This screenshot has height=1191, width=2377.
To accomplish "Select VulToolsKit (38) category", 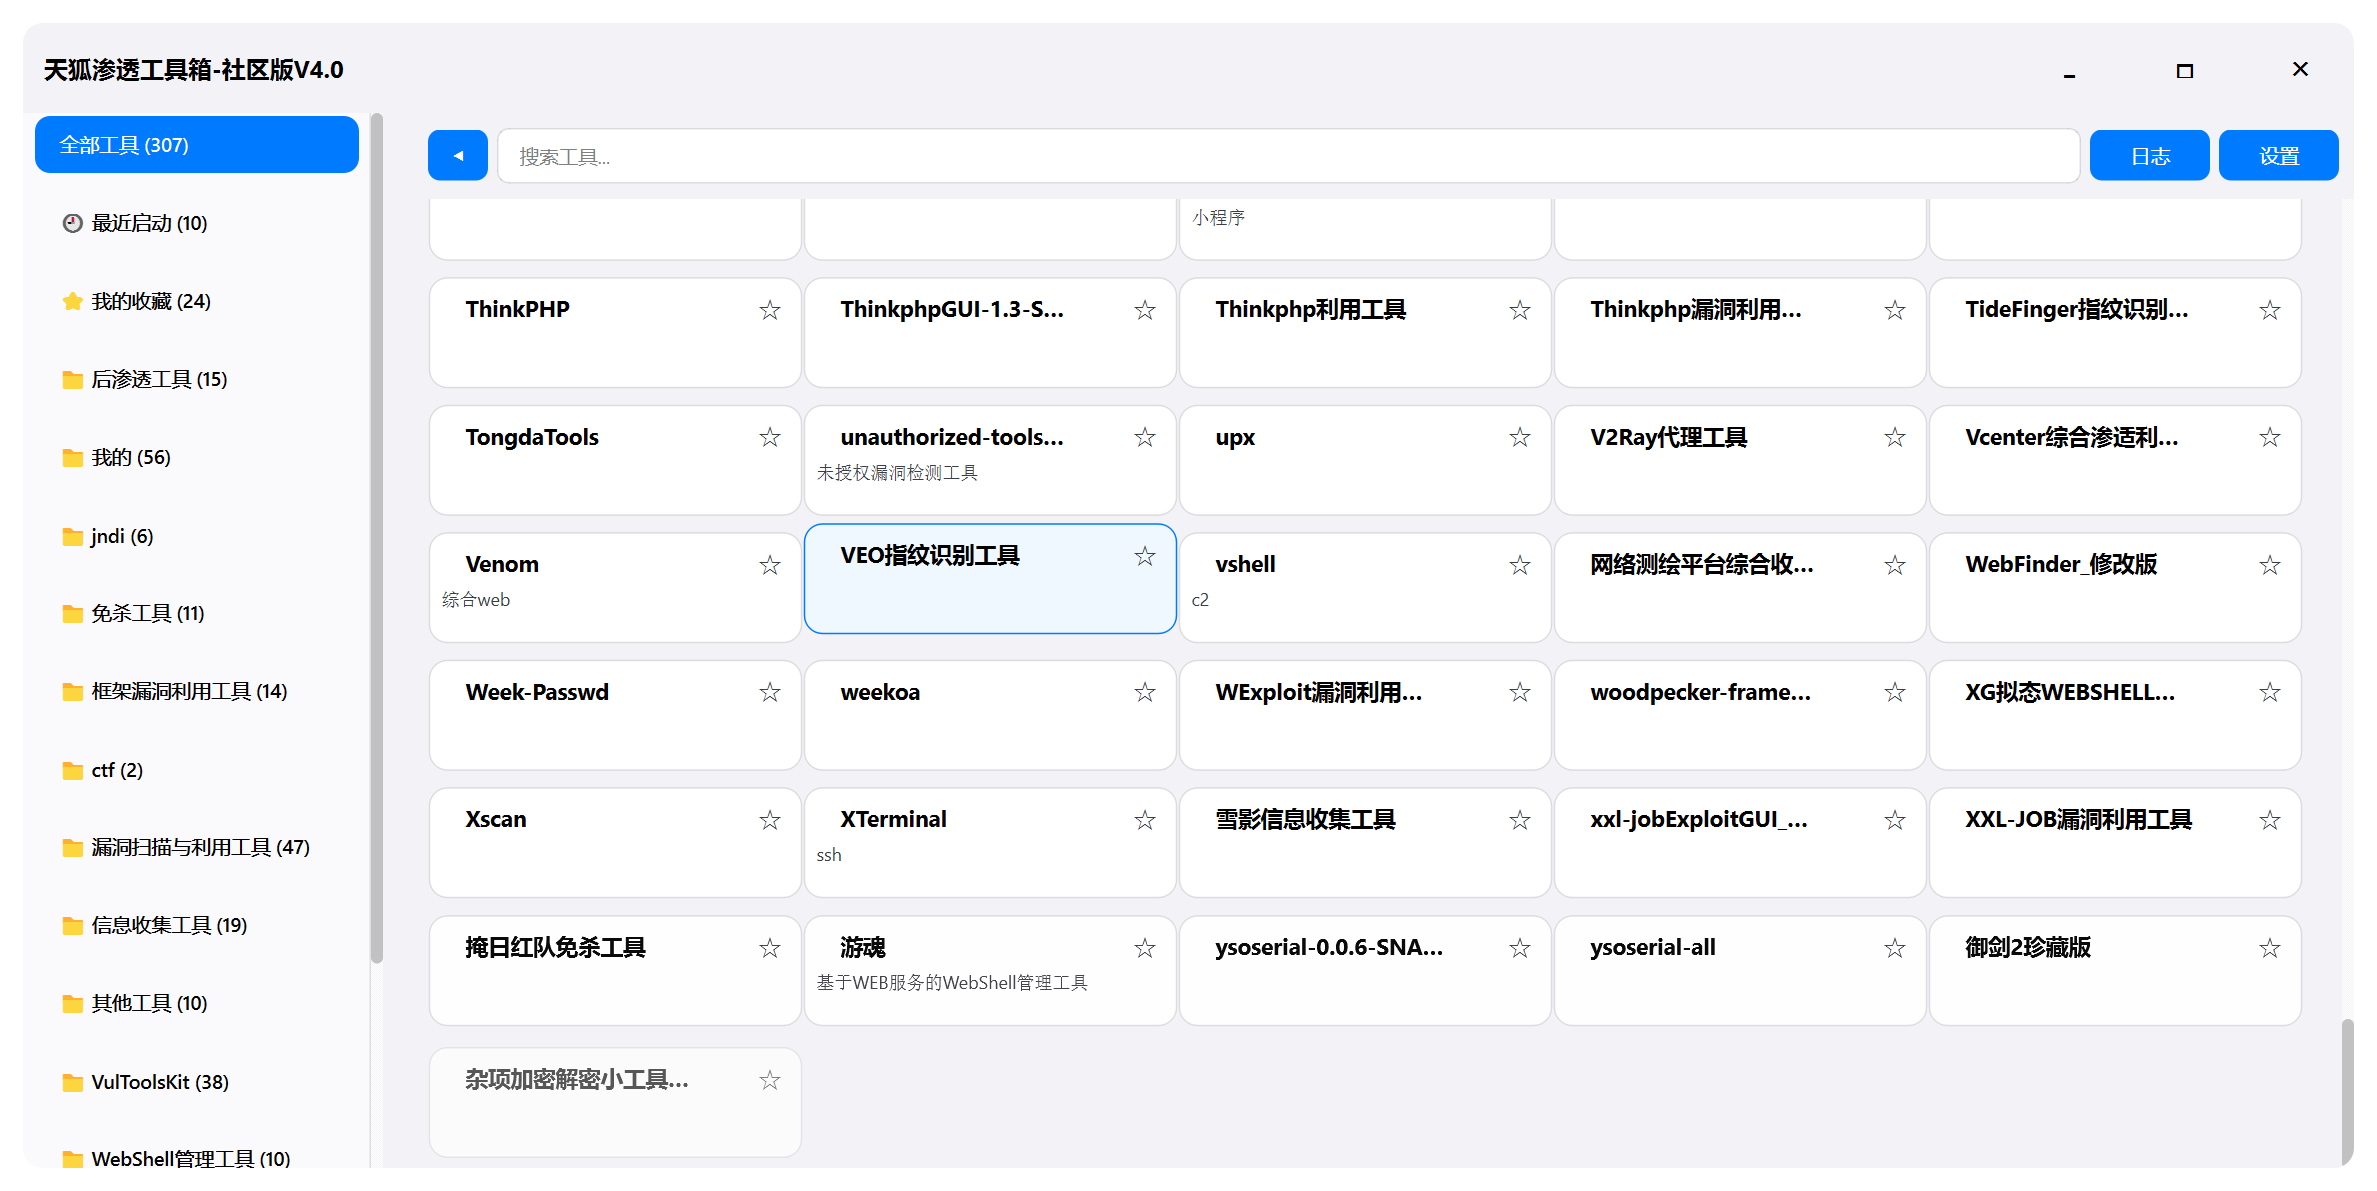I will pos(197,1082).
